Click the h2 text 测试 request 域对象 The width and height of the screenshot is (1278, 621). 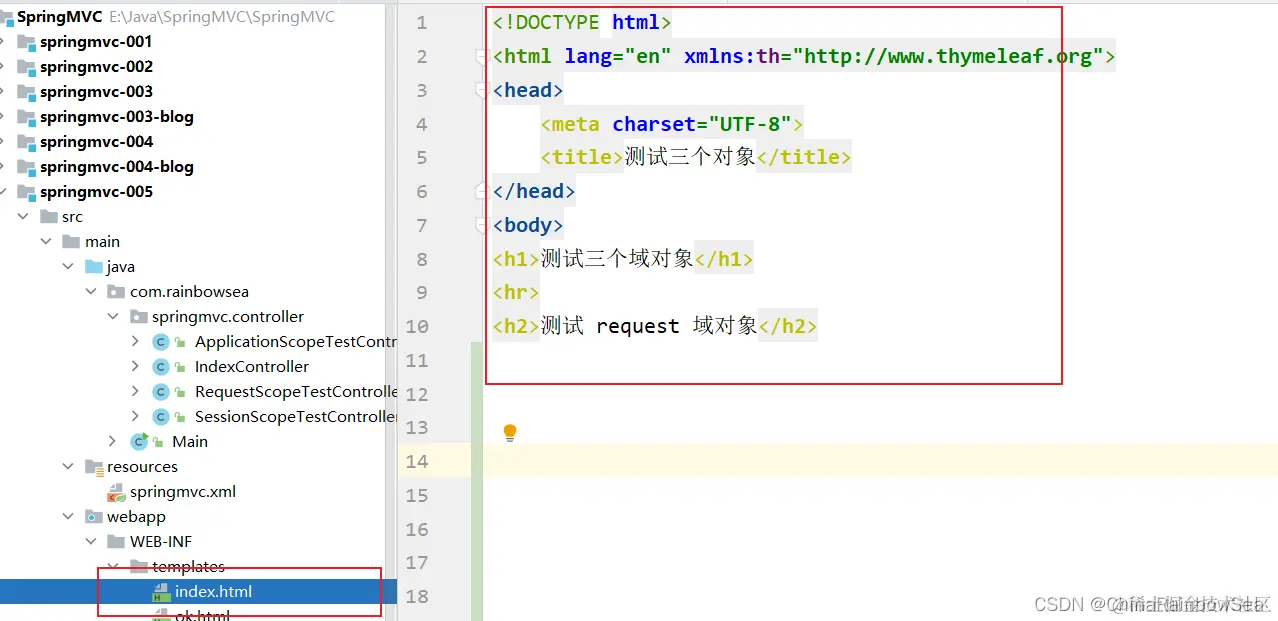click(649, 327)
